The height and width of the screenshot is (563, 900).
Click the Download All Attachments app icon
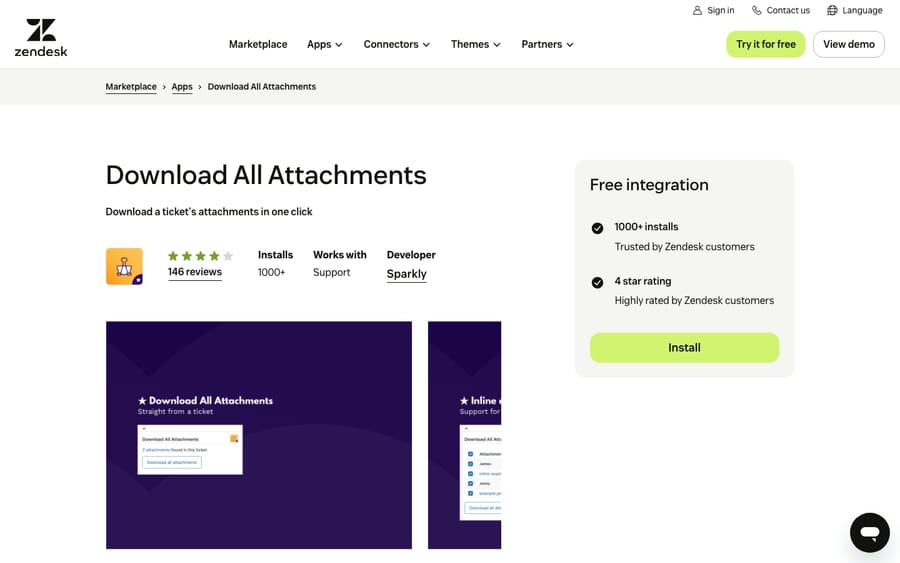[x=125, y=266]
